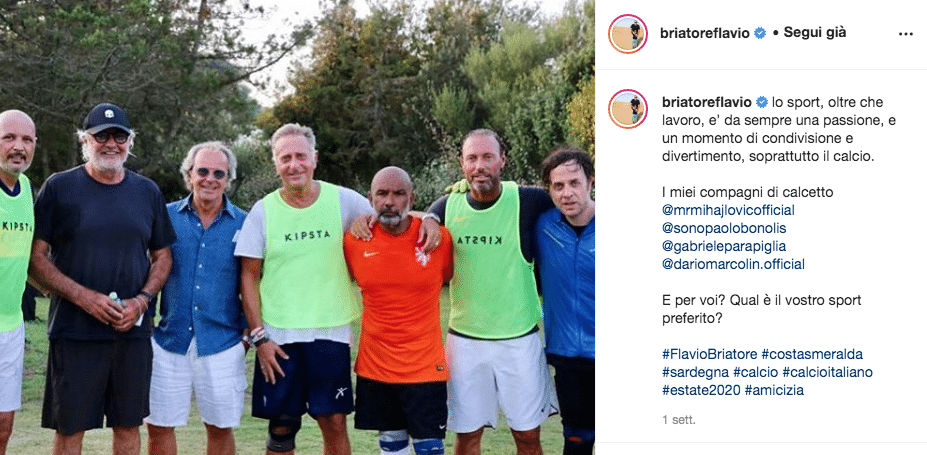927x455 pixels.
Task: Open briatoreflavio username in the caption
Action: point(707,103)
